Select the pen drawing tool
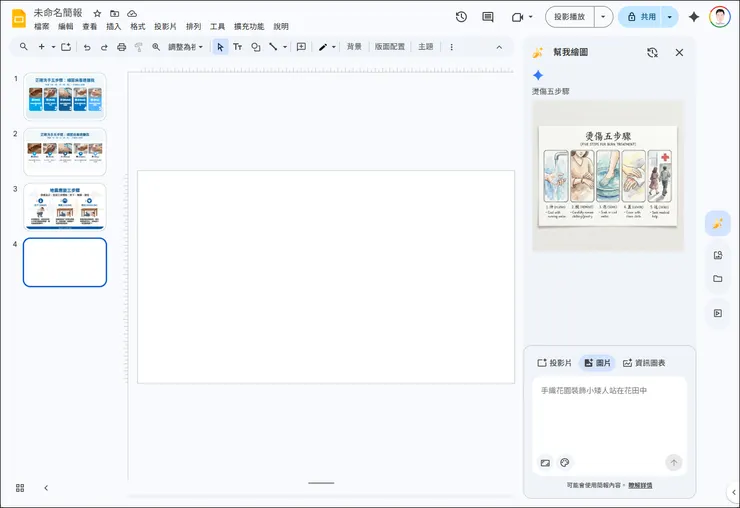Image resolution: width=740 pixels, height=508 pixels. [x=323, y=47]
